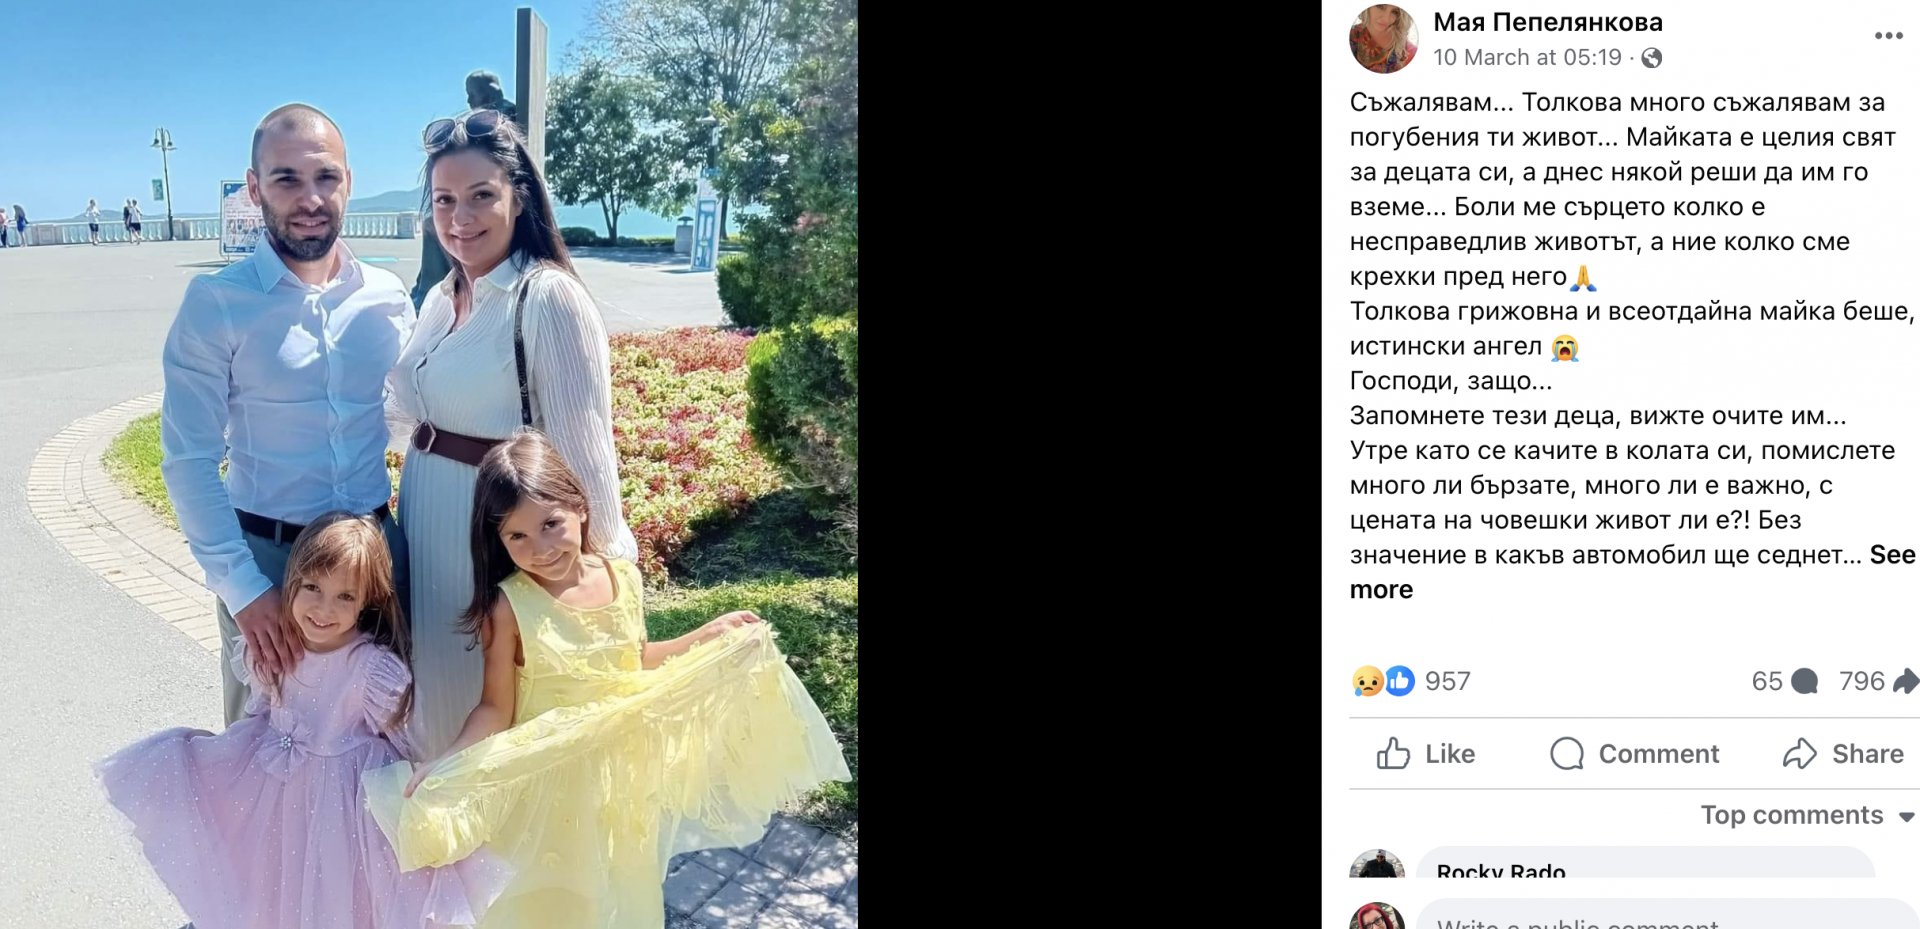
Task: Expand post text with See more
Action: (x=1632, y=572)
